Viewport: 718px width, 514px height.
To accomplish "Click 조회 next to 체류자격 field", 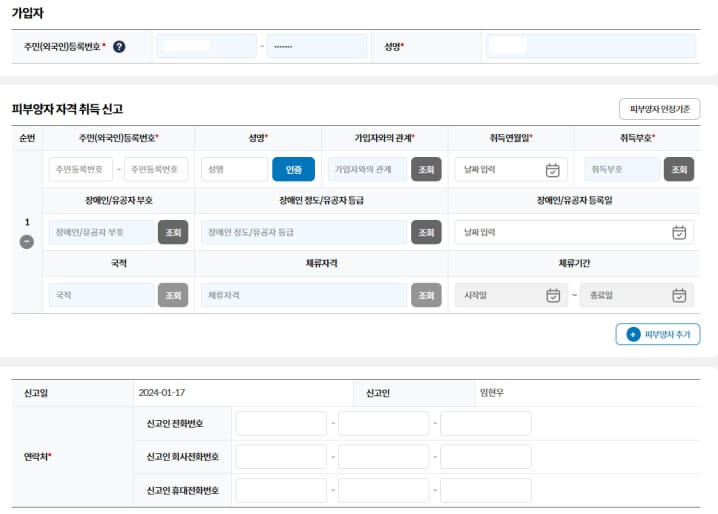I will [426, 295].
